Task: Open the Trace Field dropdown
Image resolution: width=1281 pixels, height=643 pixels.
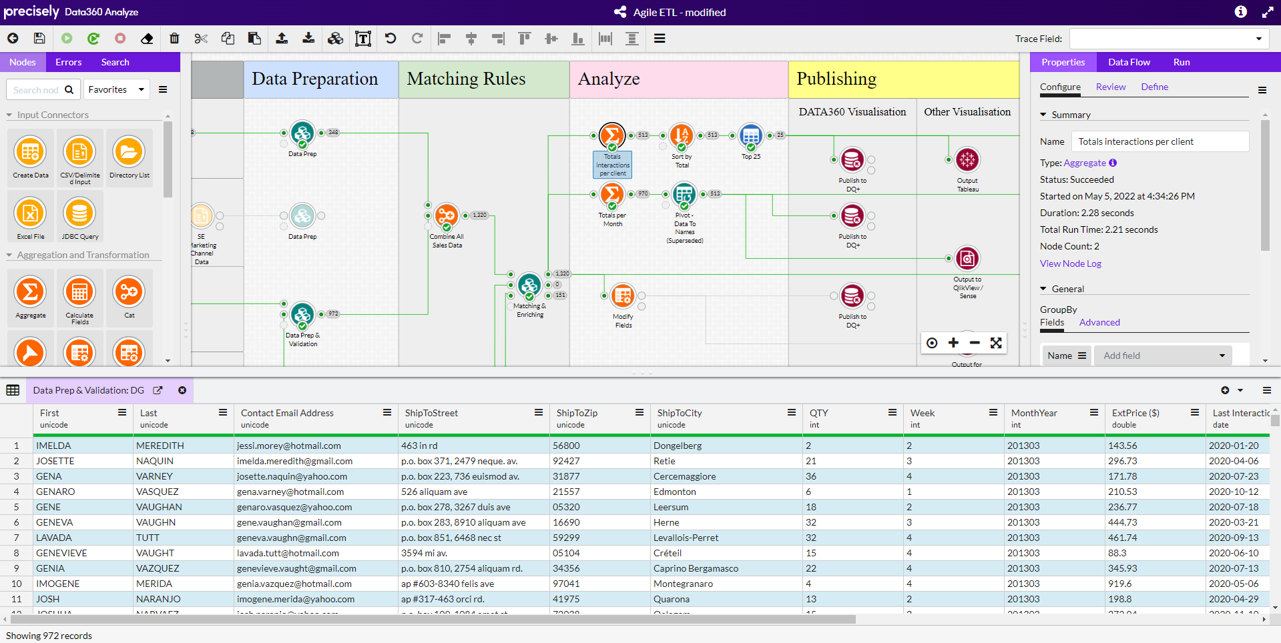Action: pos(1169,39)
